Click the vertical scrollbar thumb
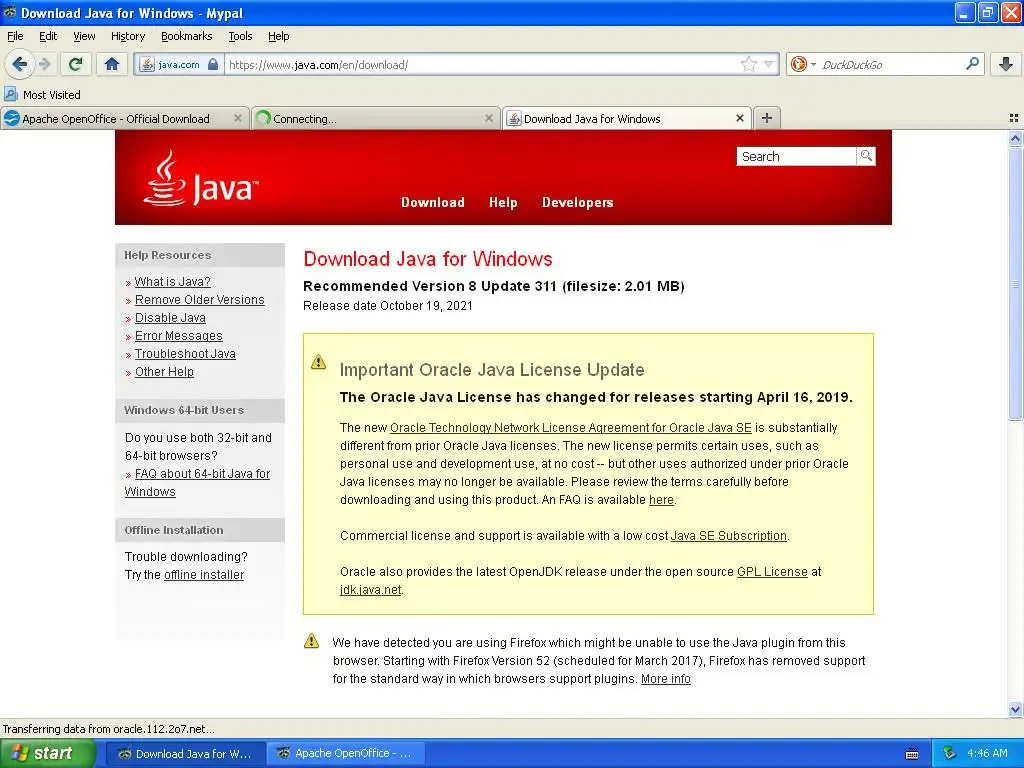The width and height of the screenshot is (1024, 768). [x=1015, y=283]
